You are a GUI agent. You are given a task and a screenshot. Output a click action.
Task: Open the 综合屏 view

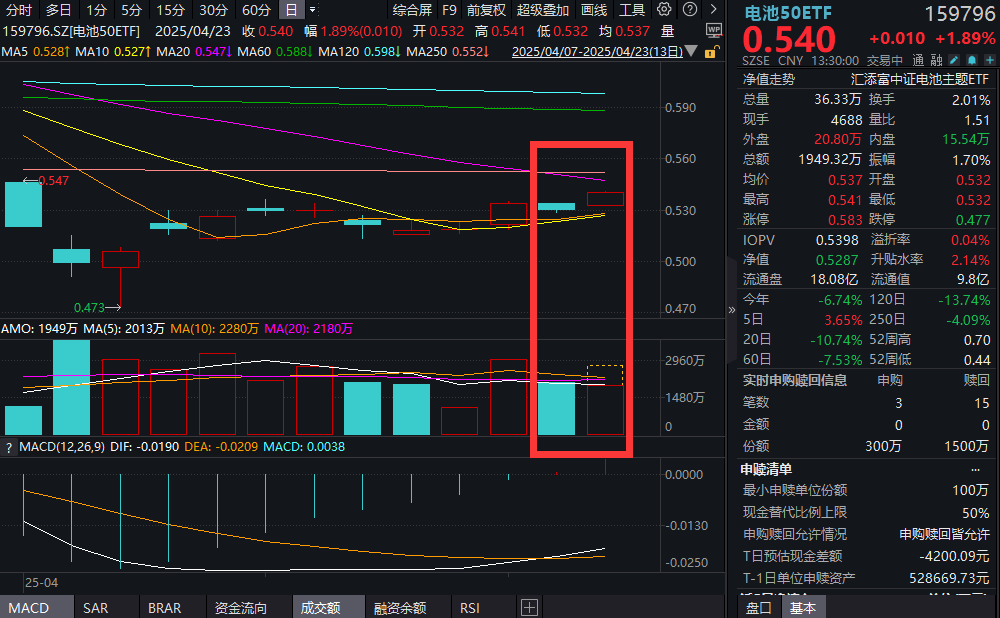tap(412, 10)
